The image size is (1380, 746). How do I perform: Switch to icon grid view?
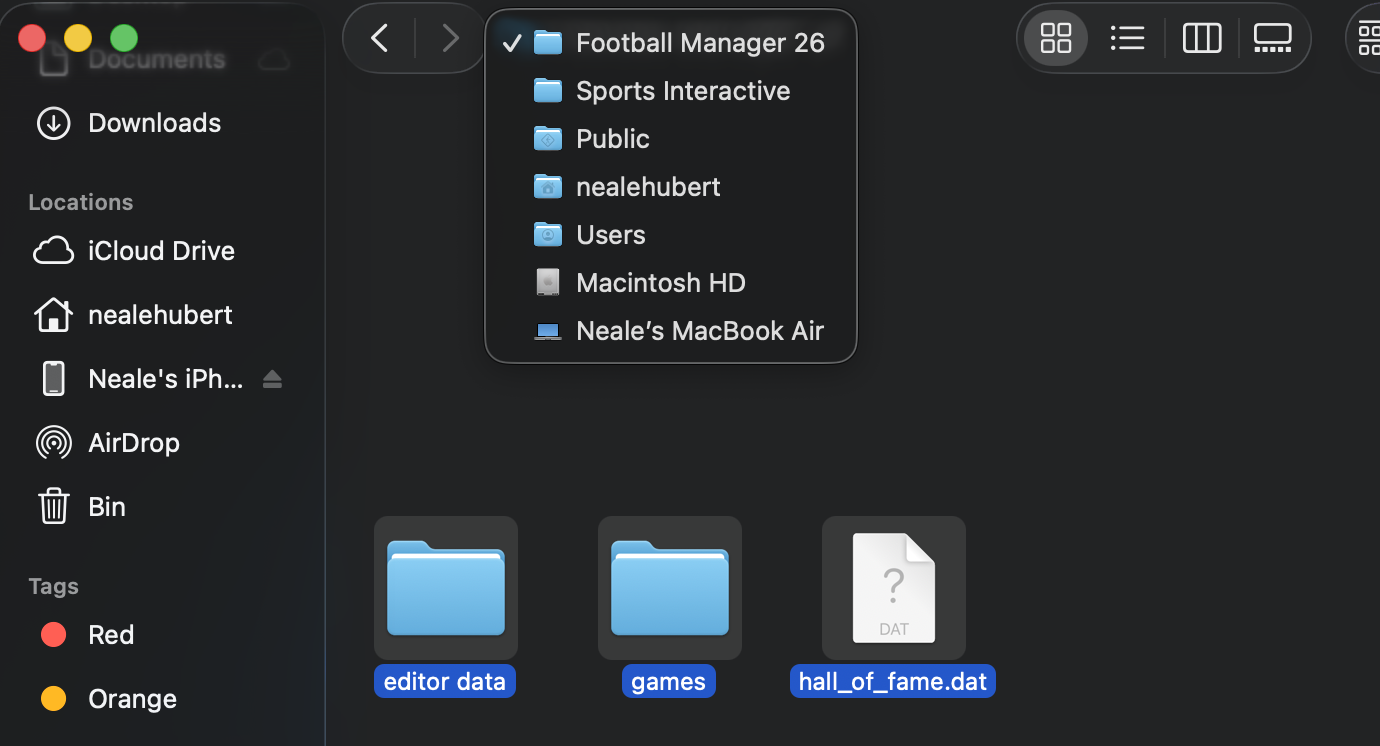point(1056,39)
